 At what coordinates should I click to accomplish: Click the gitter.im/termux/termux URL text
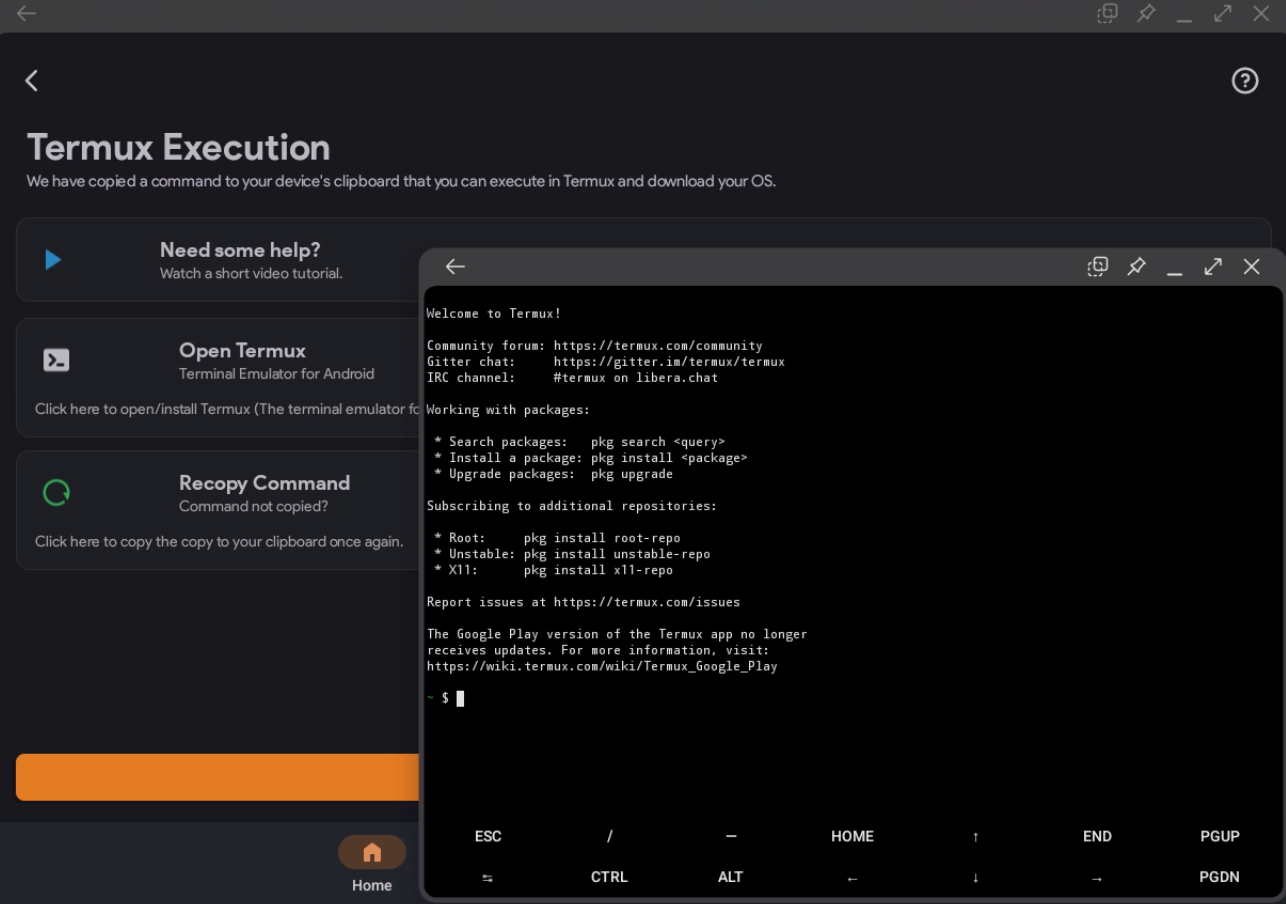coord(669,362)
